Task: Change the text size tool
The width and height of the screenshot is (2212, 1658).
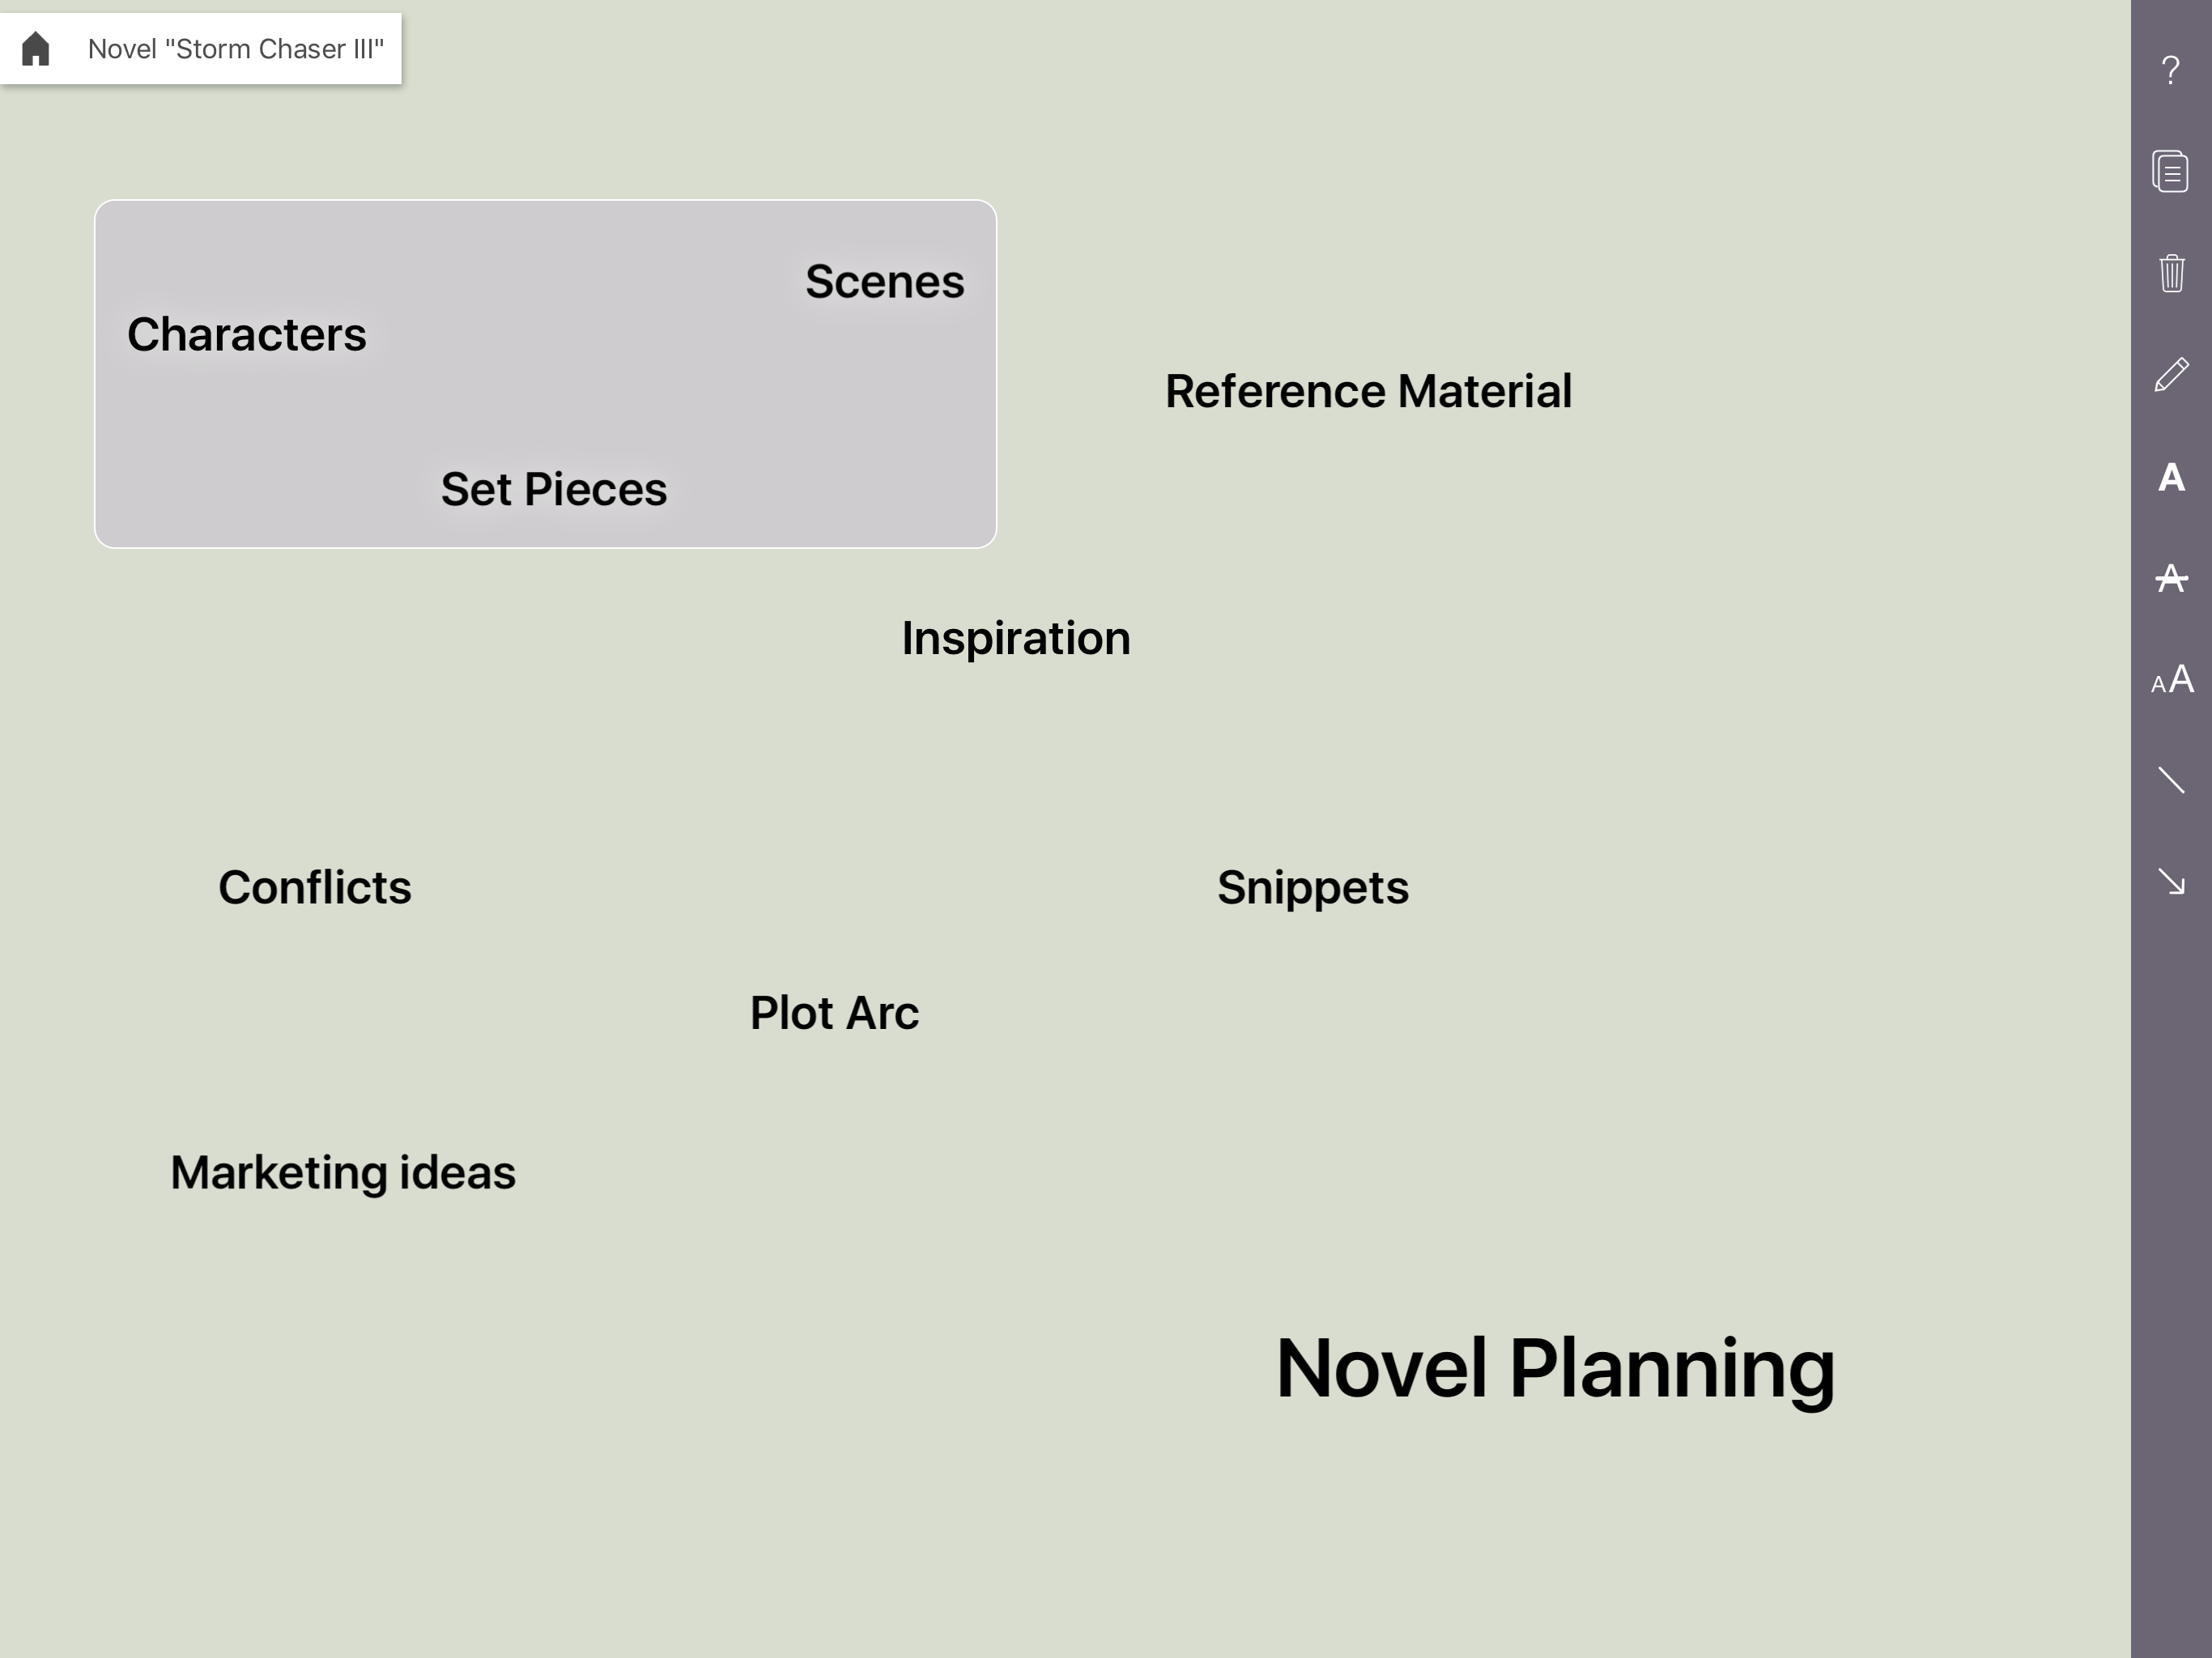Action: click(2170, 680)
